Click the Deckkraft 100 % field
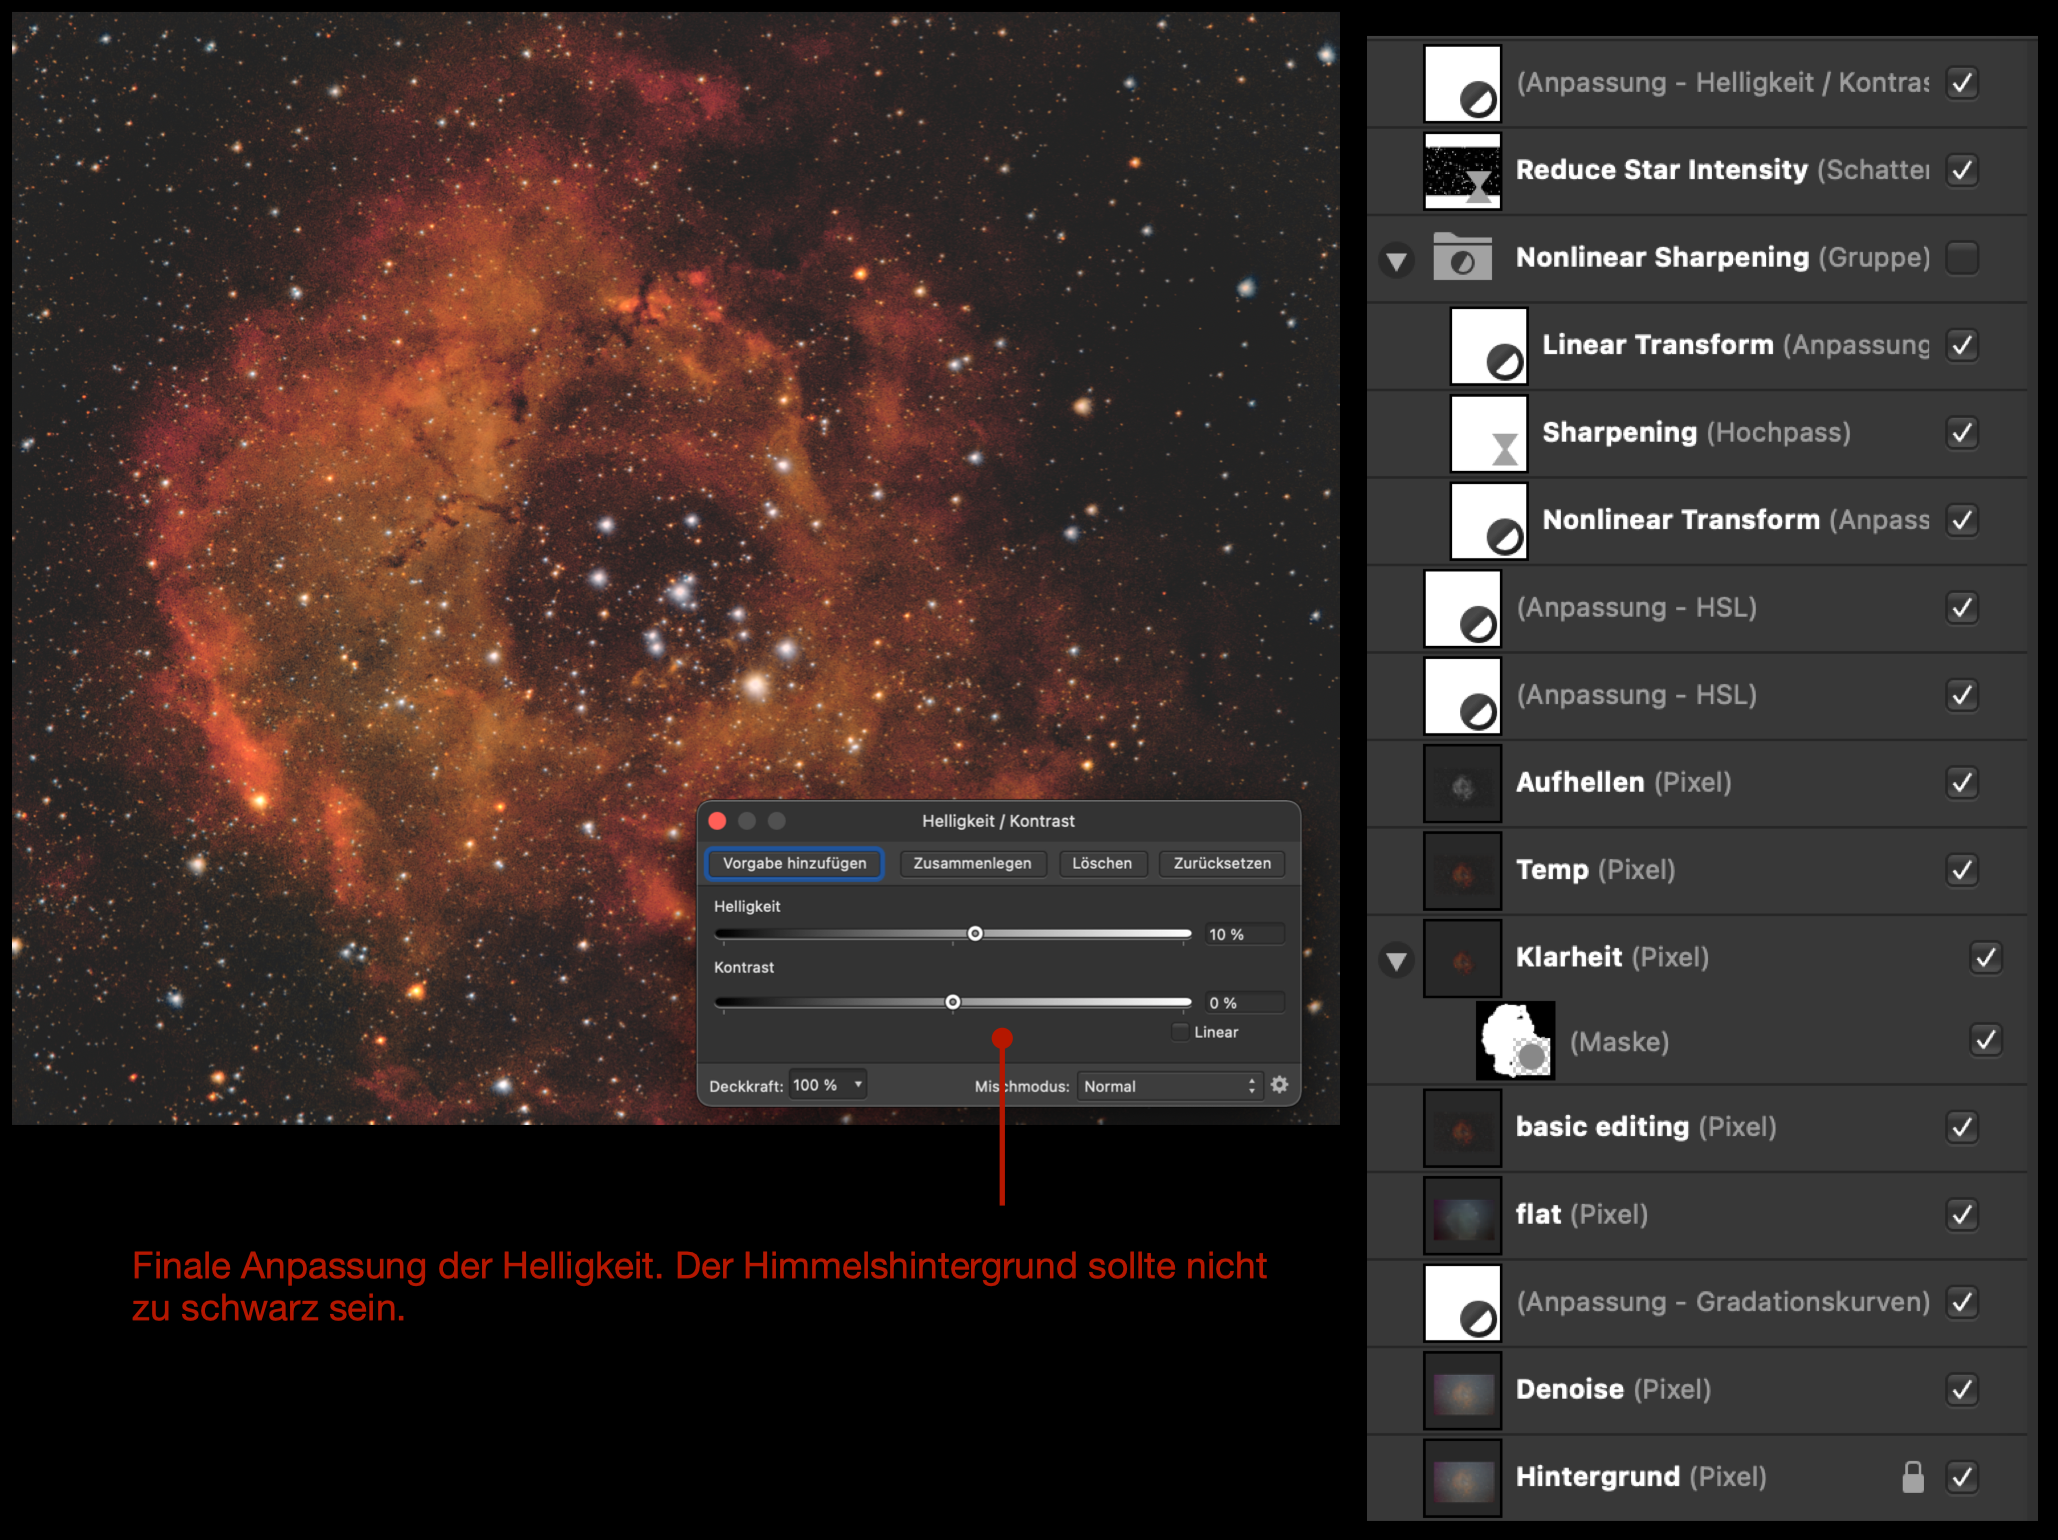Image resolution: width=2058 pixels, height=1540 pixels. click(827, 1085)
